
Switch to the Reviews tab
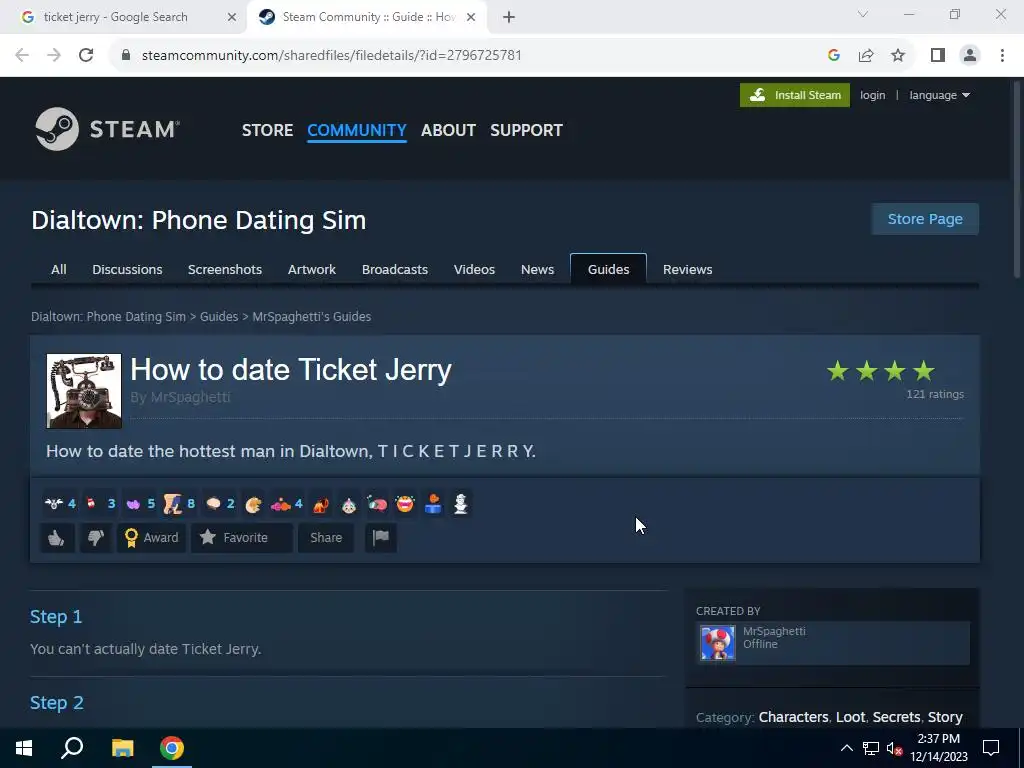pos(688,269)
